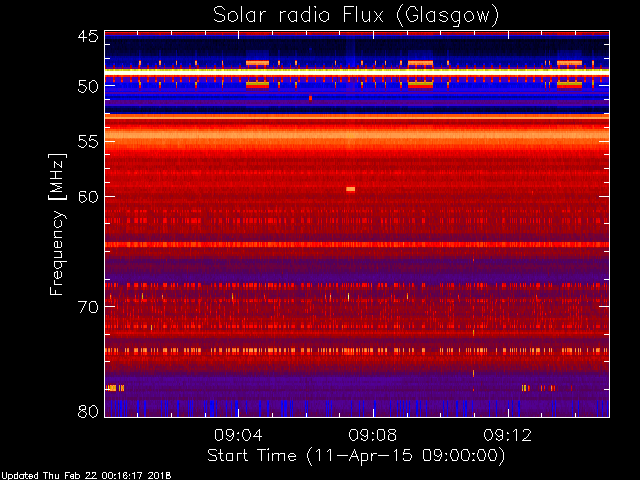Click the 'Frequency [MHz]' axis label

pos(57,224)
